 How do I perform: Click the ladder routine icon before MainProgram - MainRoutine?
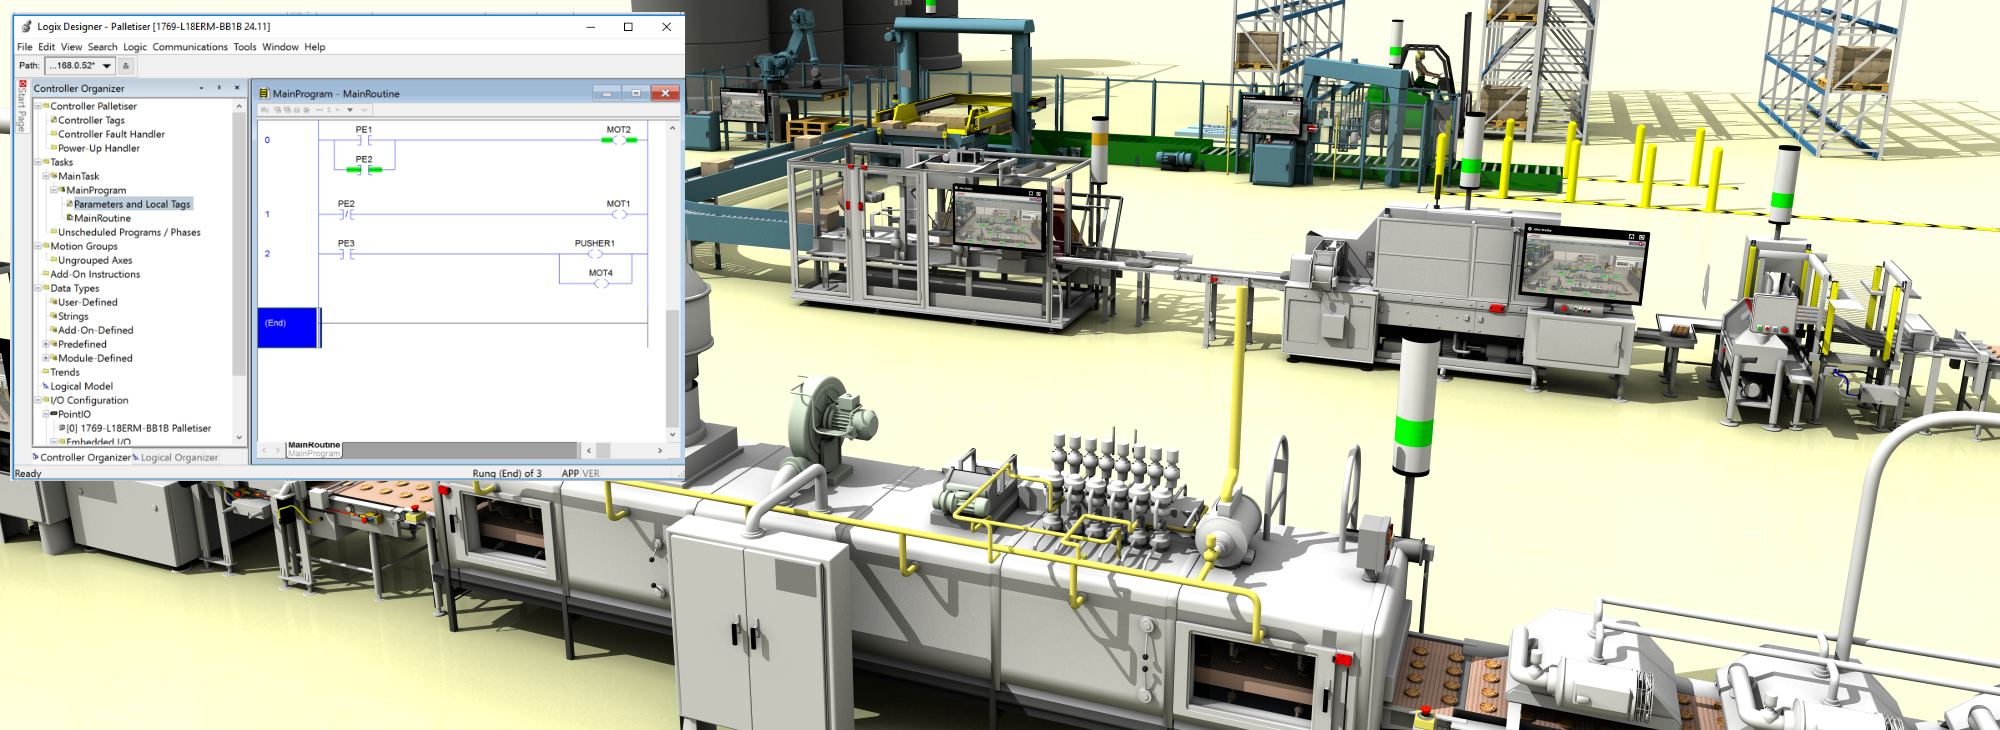[x=264, y=94]
